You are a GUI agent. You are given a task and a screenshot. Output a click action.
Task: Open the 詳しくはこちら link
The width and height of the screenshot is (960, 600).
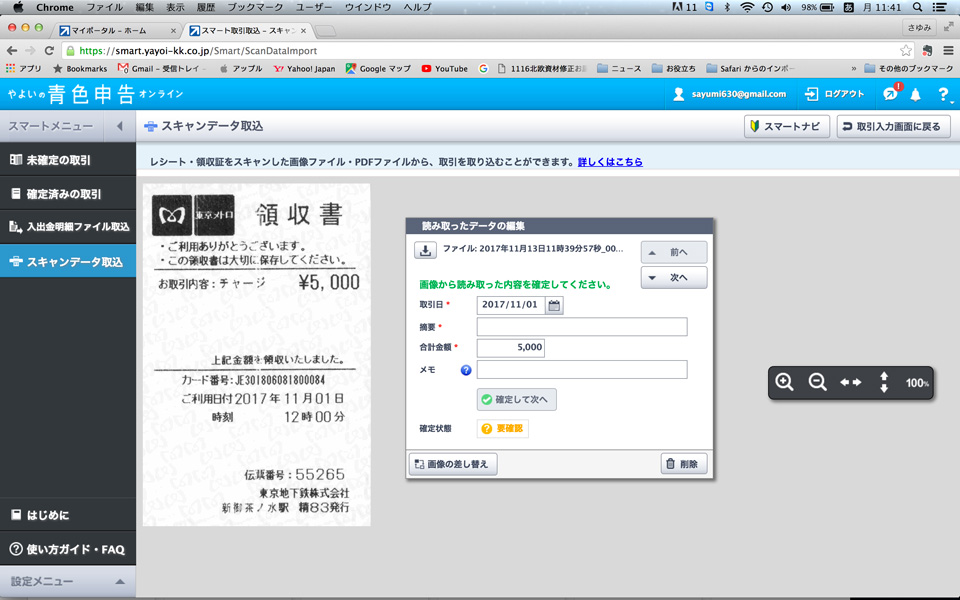[x=610, y=162]
